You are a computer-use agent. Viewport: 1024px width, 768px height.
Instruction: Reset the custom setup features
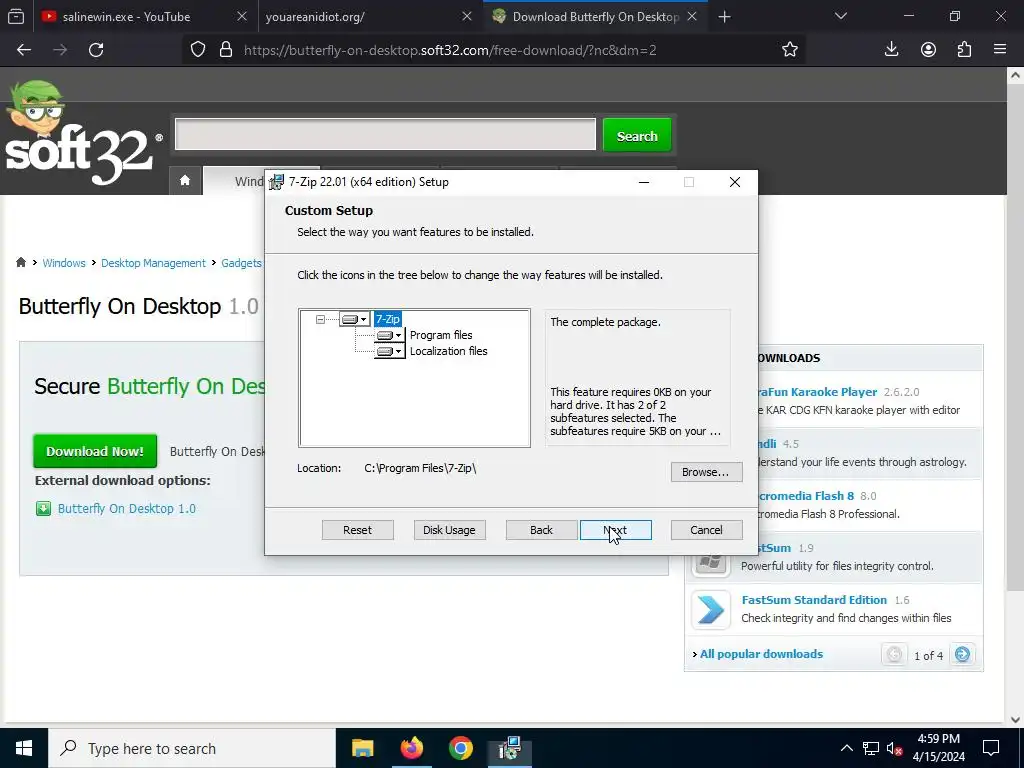point(357,530)
